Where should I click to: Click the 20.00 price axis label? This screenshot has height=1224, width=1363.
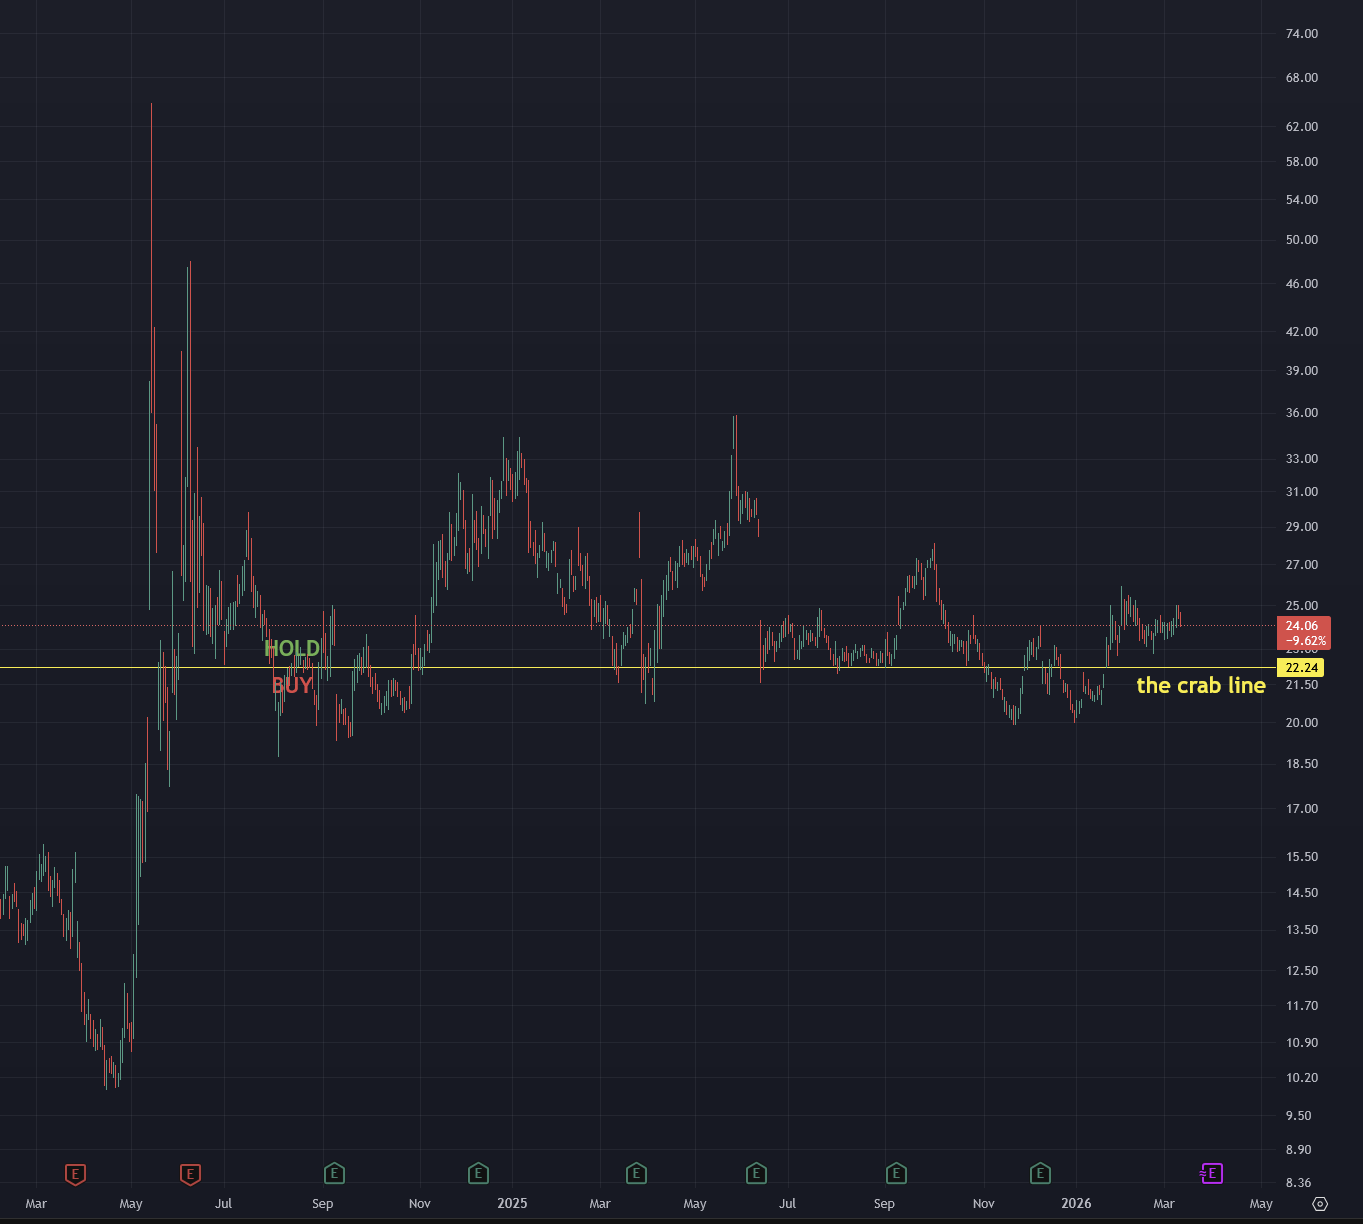[x=1302, y=723]
